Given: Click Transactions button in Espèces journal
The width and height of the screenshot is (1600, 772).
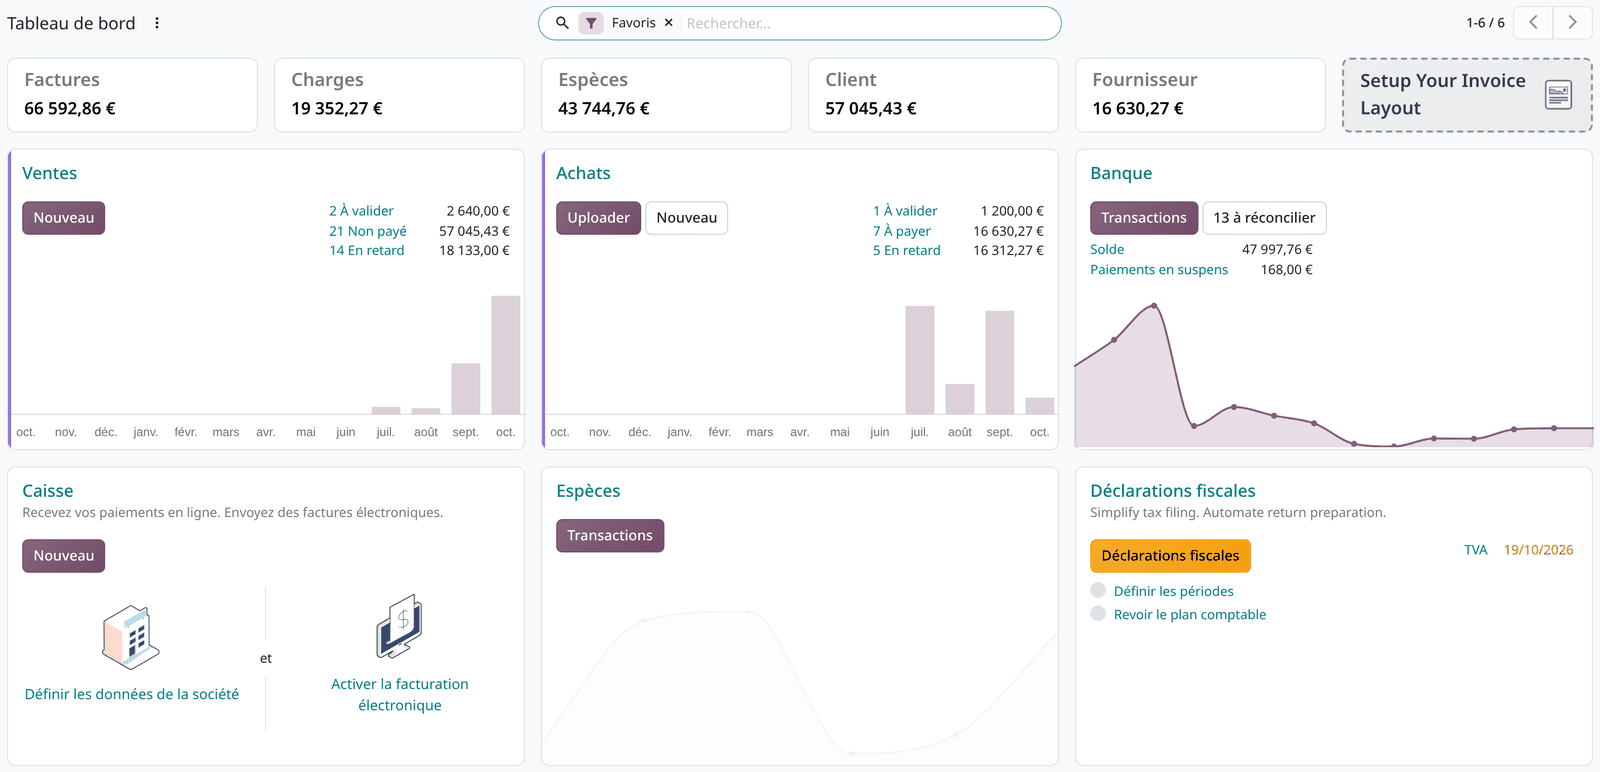Looking at the screenshot, I should coord(610,536).
